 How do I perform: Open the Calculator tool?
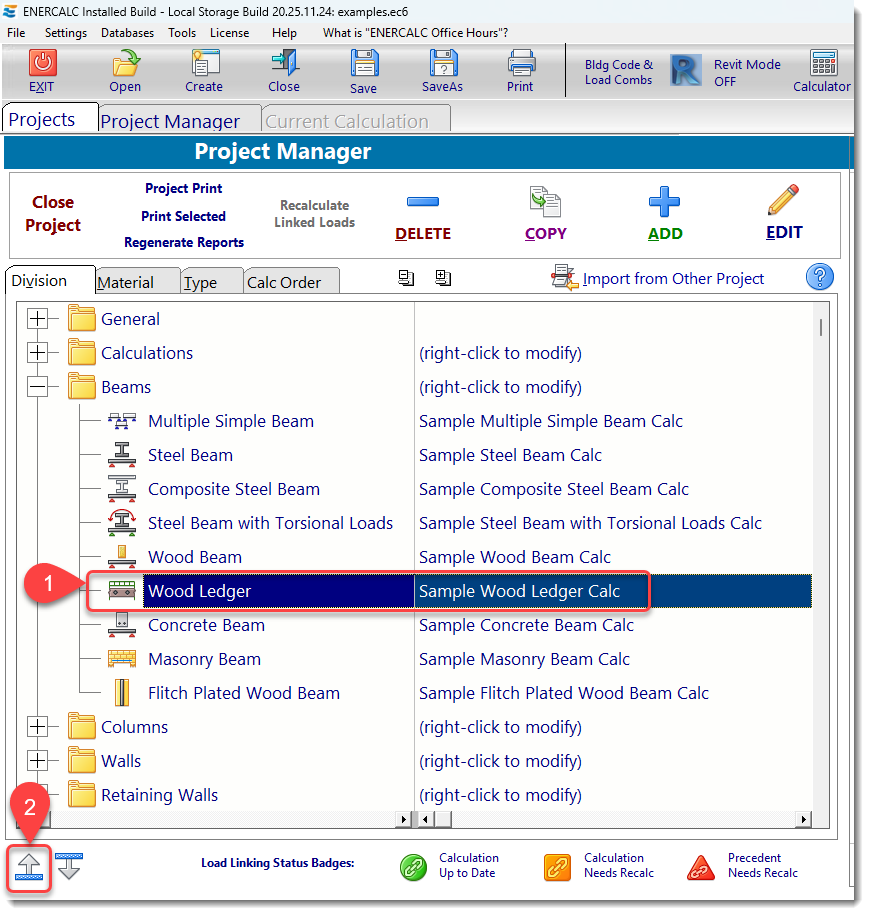tap(821, 70)
